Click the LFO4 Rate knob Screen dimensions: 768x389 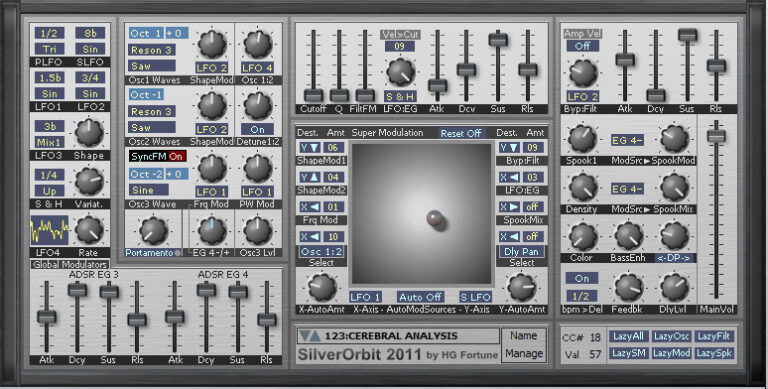point(89,230)
